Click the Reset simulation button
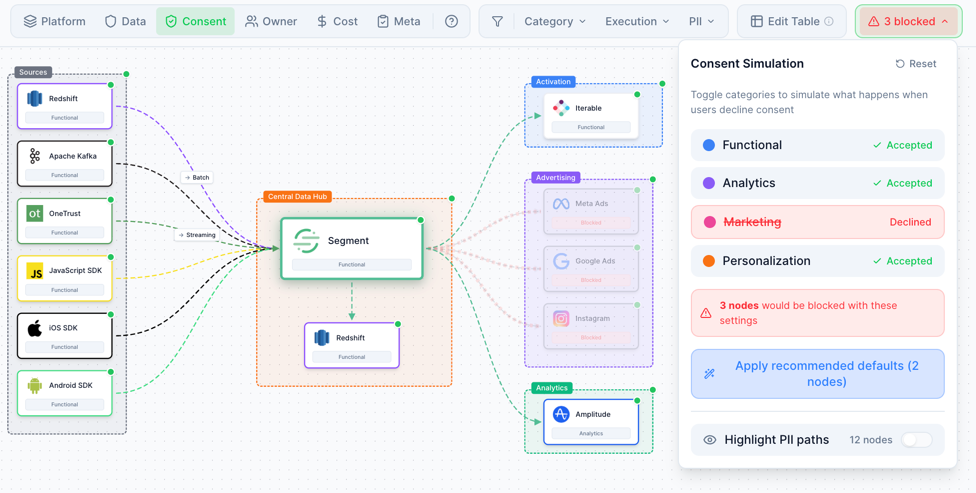Image resolution: width=976 pixels, height=493 pixels. pos(916,64)
